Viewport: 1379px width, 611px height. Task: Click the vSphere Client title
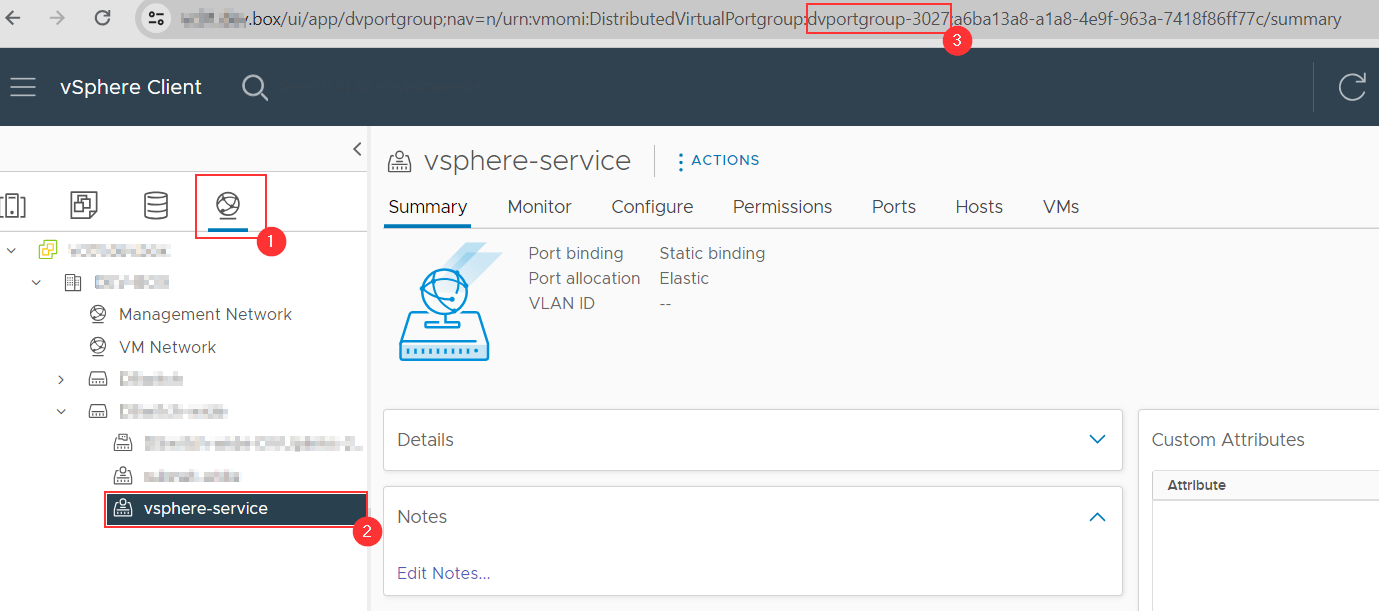(131, 87)
